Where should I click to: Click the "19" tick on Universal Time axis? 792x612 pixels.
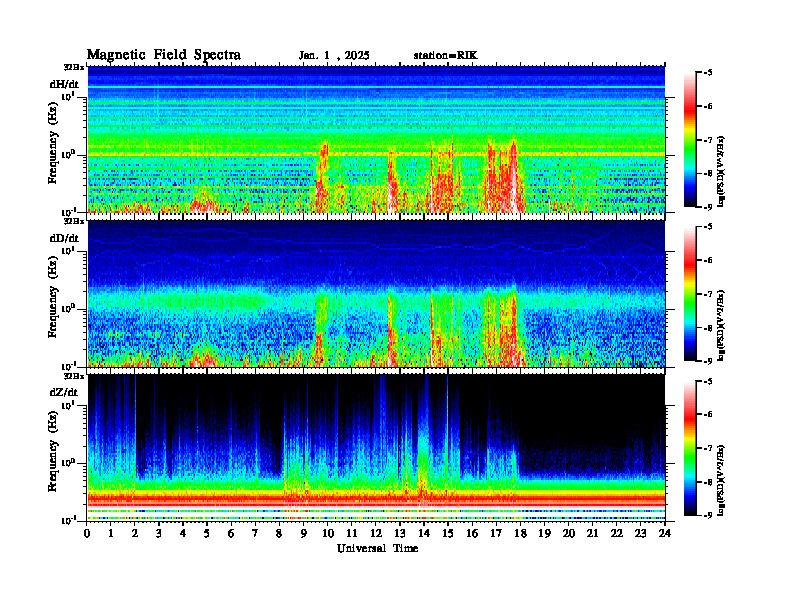(x=544, y=533)
